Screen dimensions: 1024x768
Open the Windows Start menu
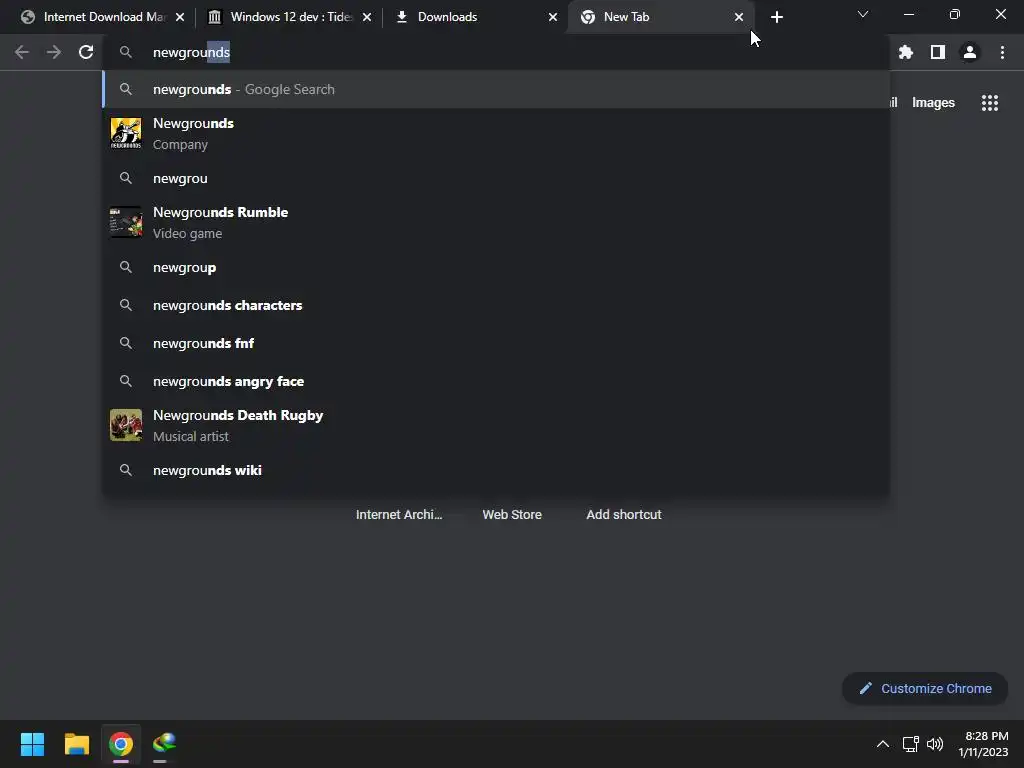(x=32, y=744)
